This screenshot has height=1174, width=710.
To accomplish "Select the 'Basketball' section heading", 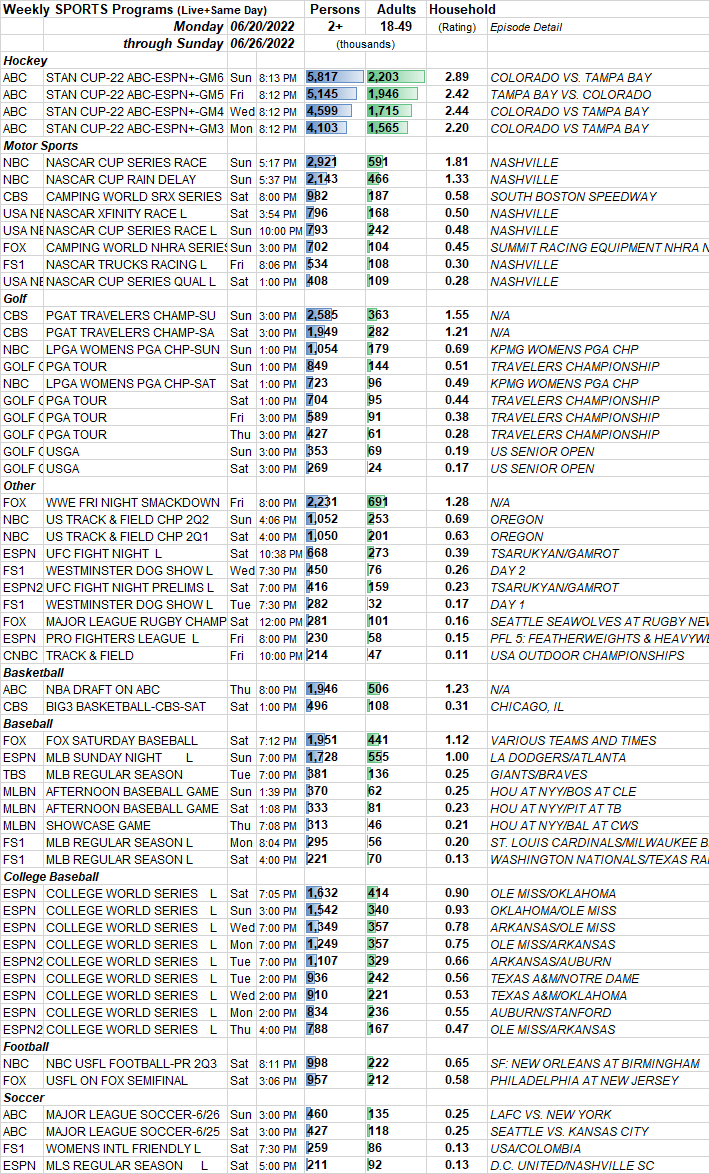I will [33, 672].
